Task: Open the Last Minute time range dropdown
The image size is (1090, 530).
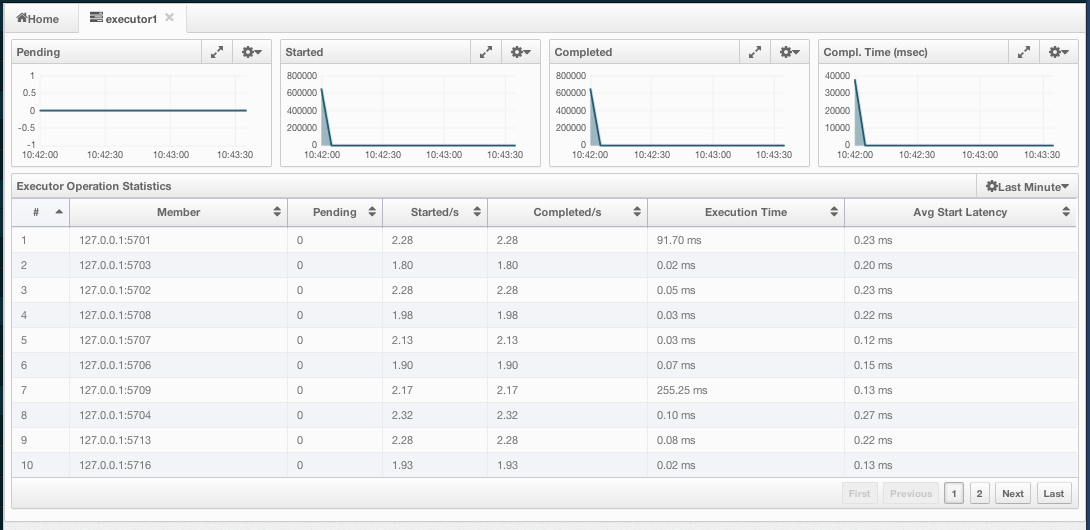Action: 1027,186
